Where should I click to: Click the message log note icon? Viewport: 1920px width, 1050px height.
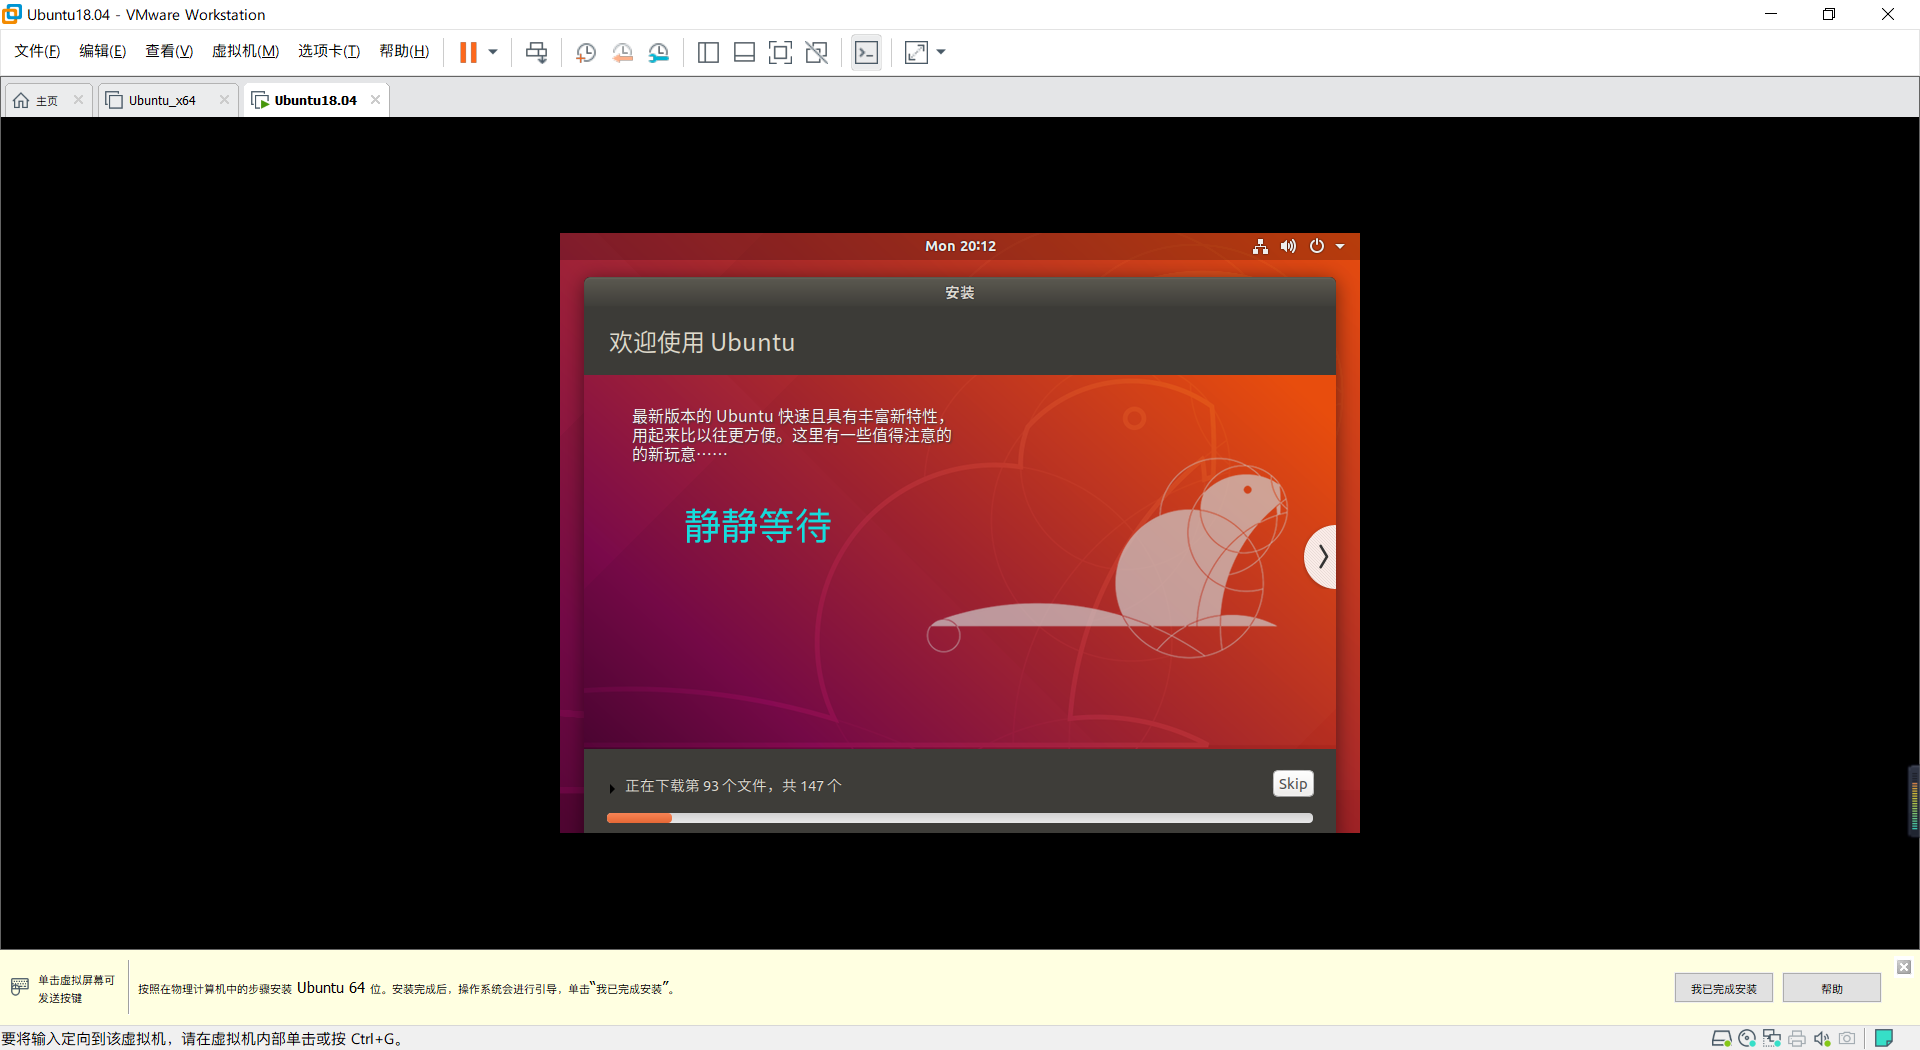coord(1884,1038)
